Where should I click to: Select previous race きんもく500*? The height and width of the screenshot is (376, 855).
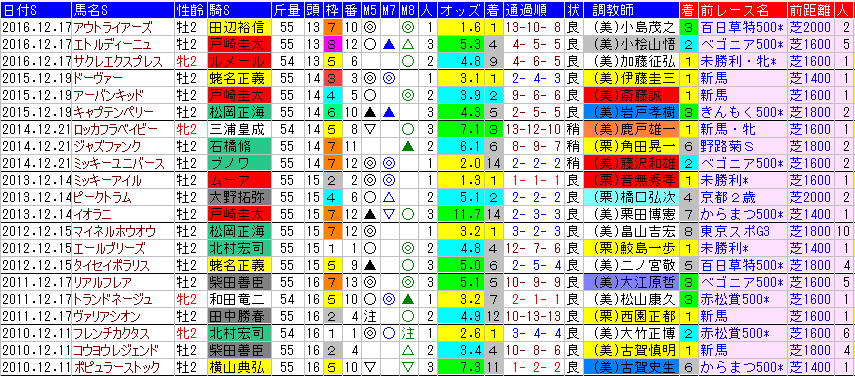pos(742,113)
